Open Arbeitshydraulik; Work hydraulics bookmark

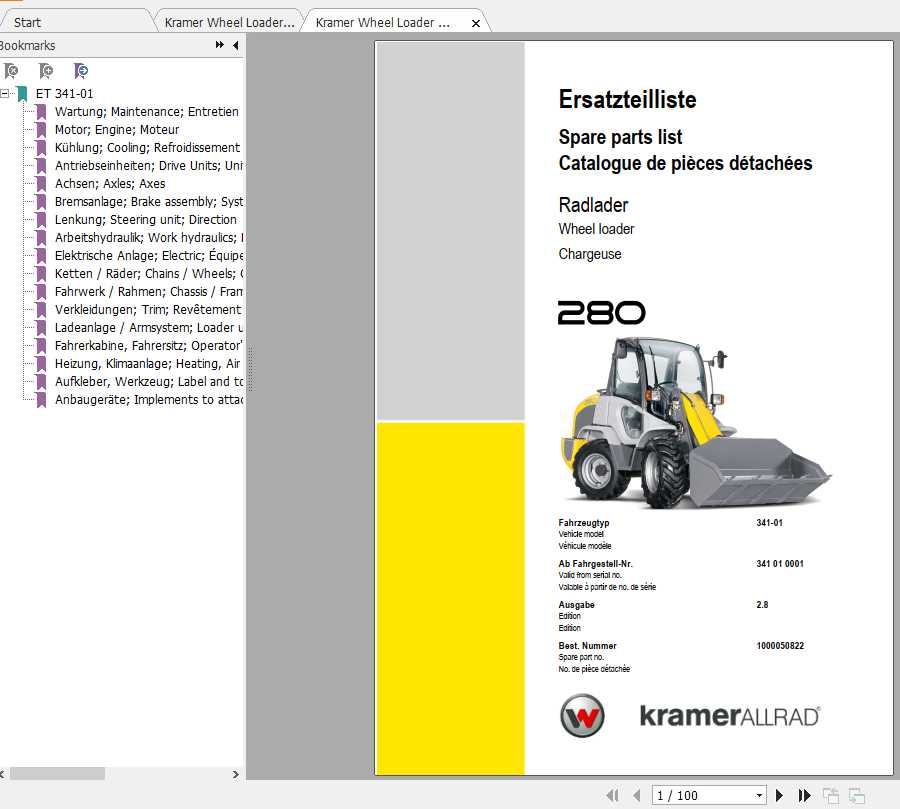pos(149,238)
